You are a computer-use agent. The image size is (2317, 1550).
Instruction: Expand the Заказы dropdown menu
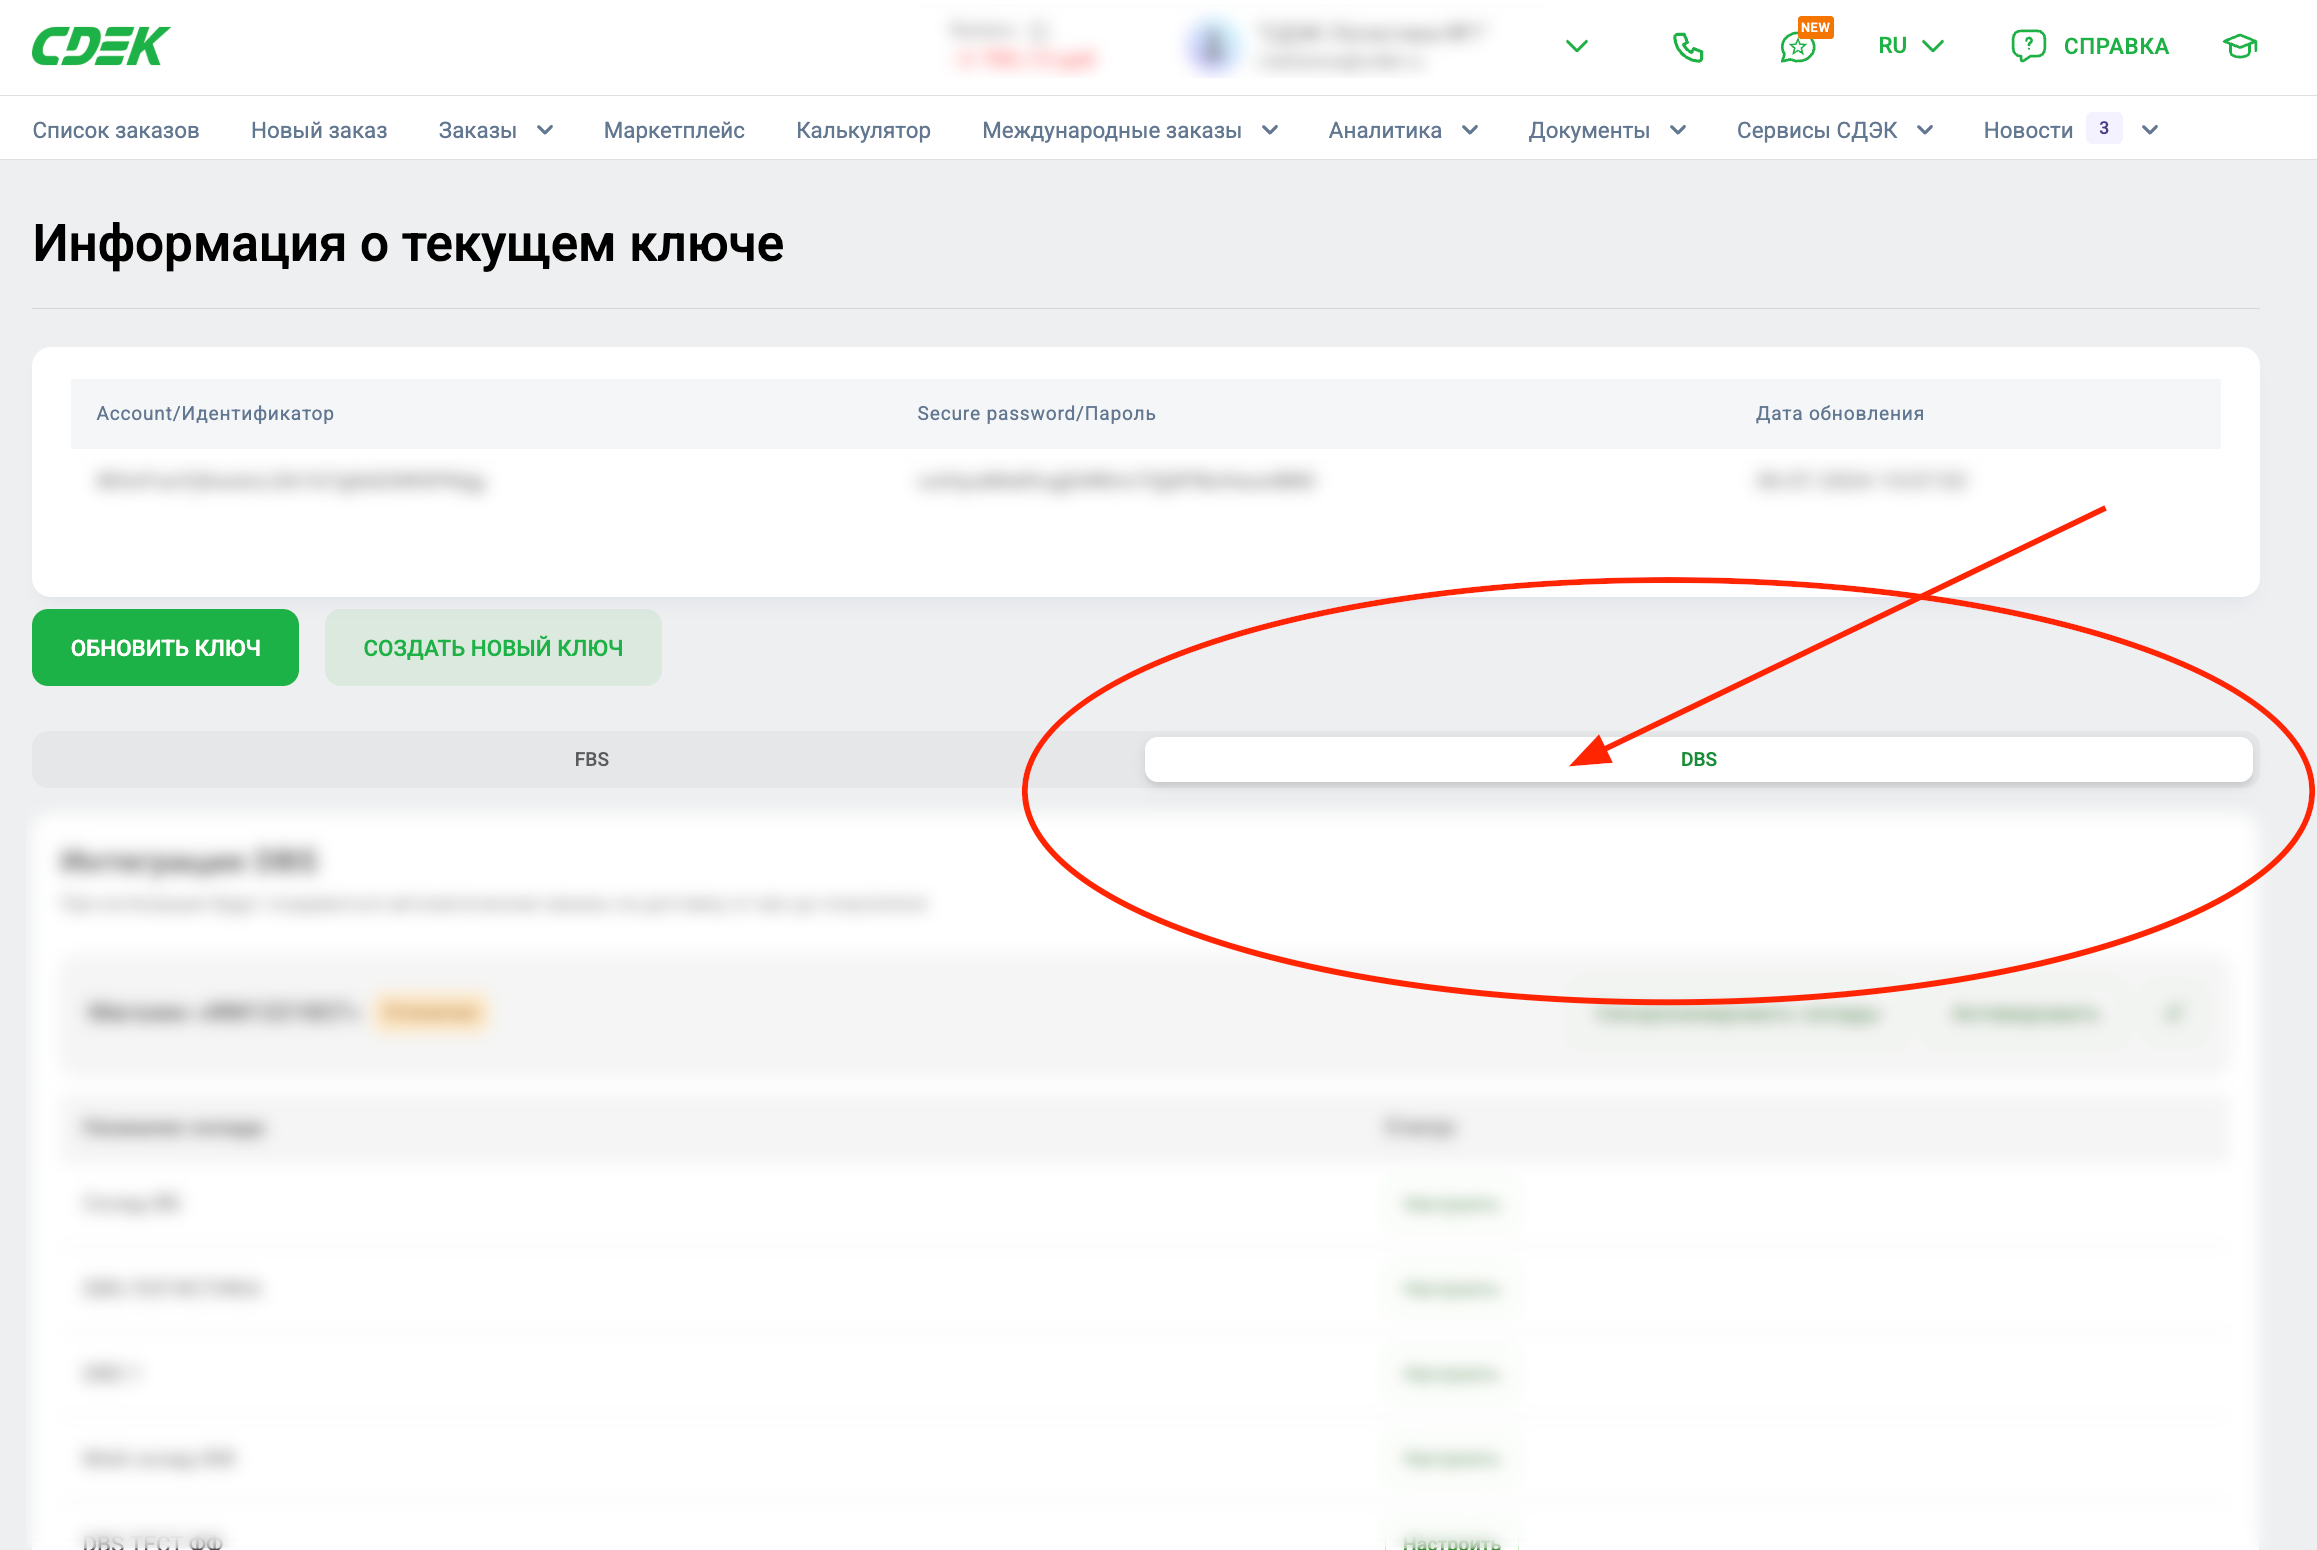(x=495, y=130)
